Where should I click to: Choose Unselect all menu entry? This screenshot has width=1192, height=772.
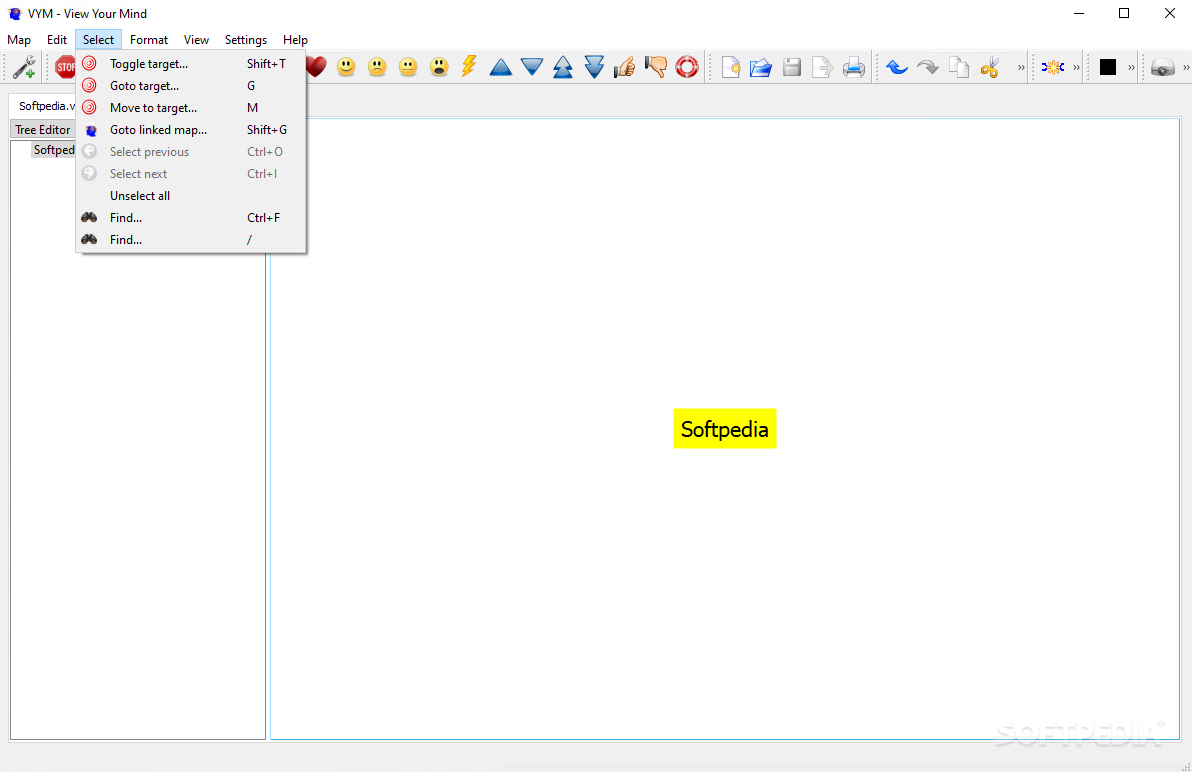pyautogui.click(x=191, y=195)
